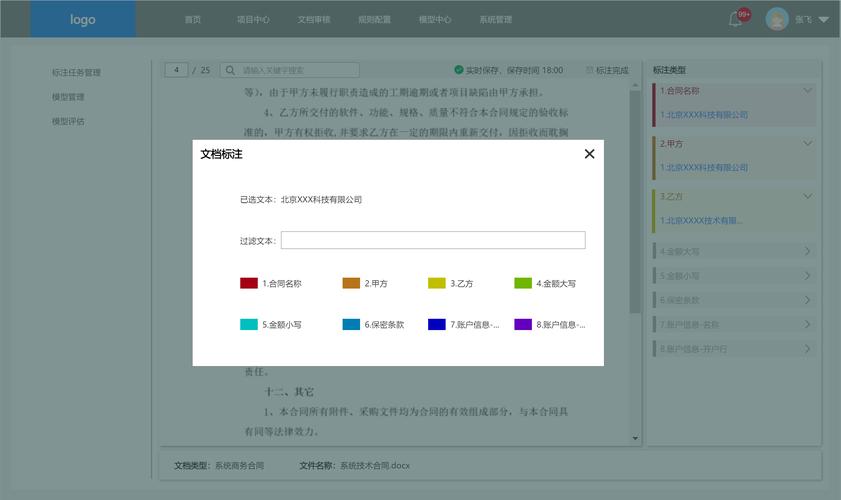This screenshot has width=841, height=500.
Task: Collapse the 1.合同名称 annotation group chevron
Action: [x=807, y=91]
